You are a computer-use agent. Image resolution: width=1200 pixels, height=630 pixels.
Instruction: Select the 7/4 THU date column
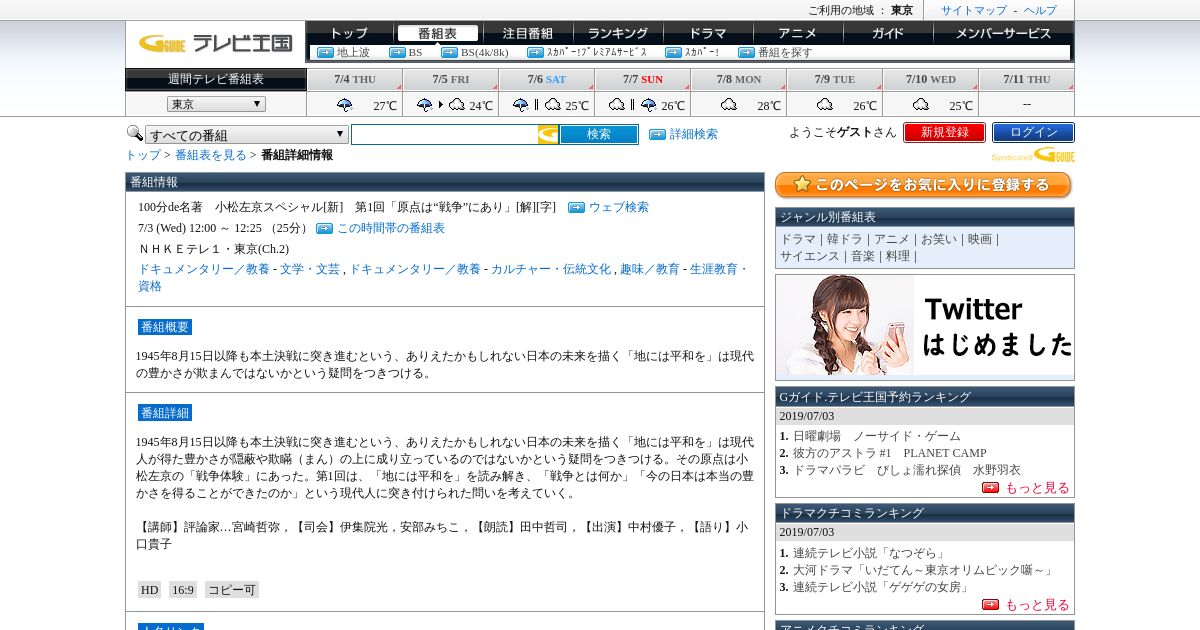(x=355, y=79)
